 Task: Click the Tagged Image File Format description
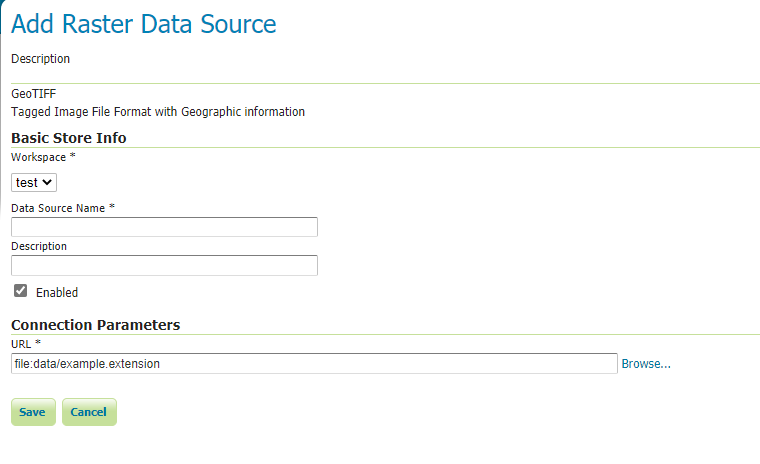point(158,112)
